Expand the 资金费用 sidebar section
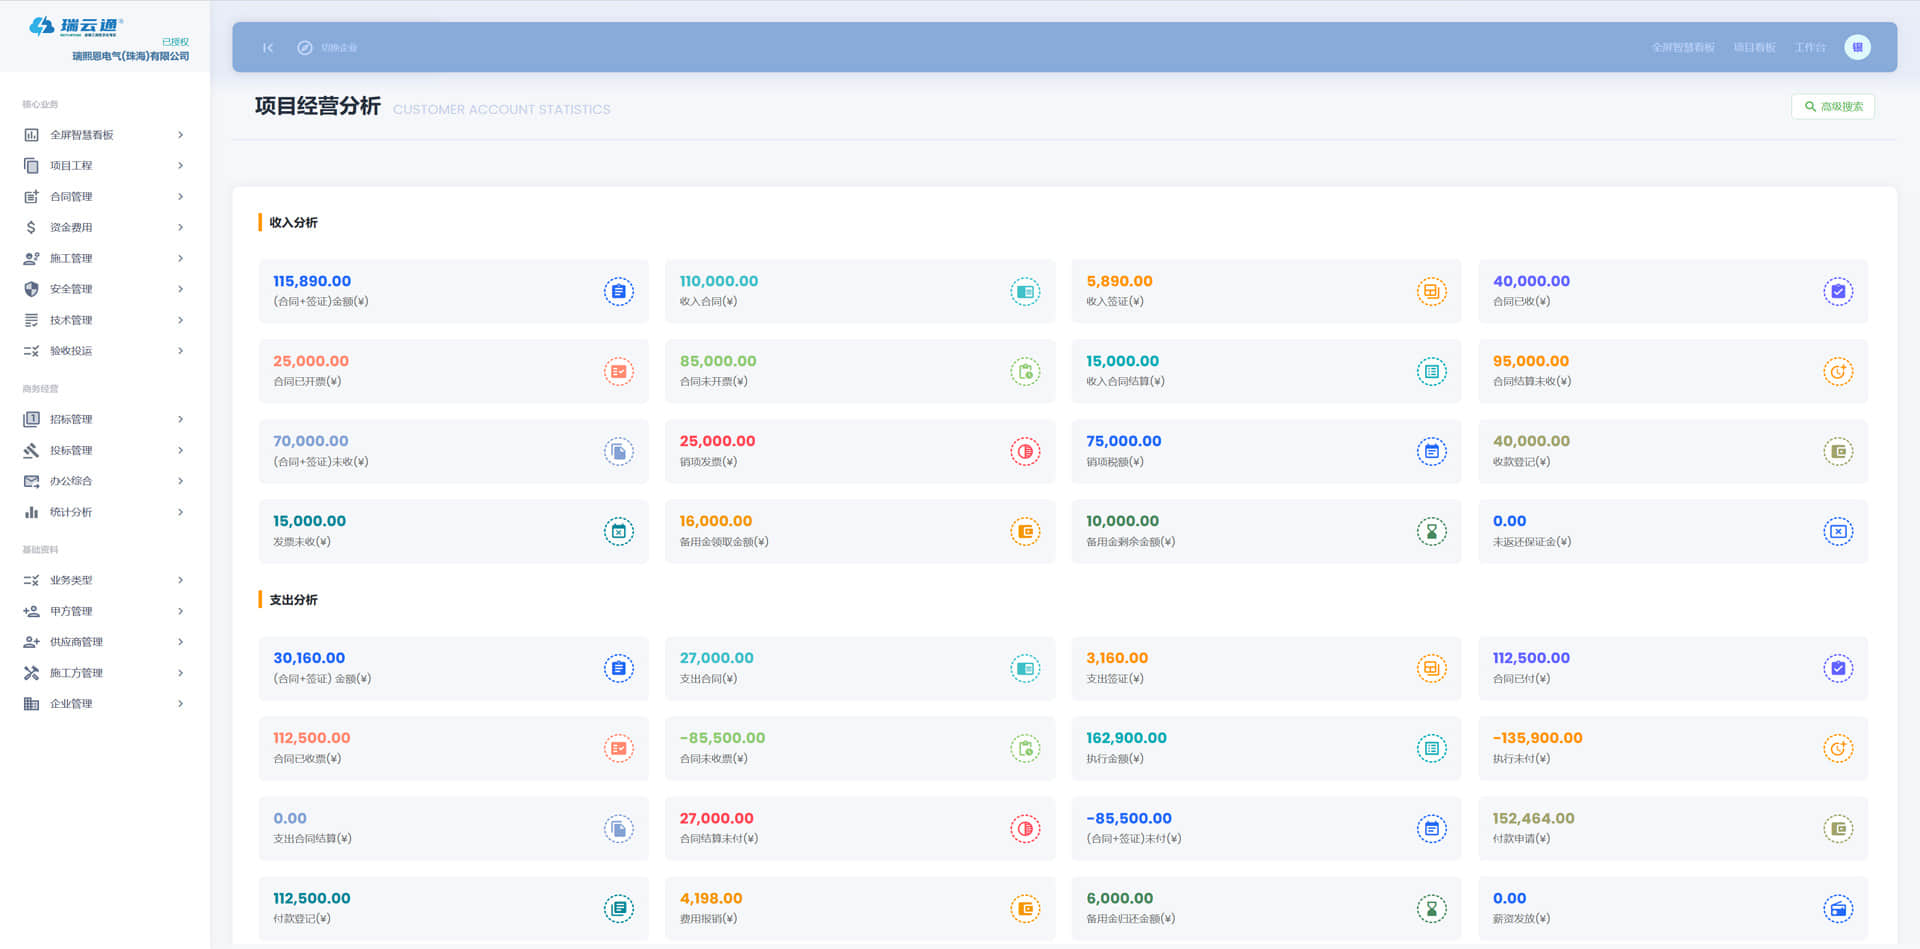Image resolution: width=1920 pixels, height=949 pixels. point(103,228)
